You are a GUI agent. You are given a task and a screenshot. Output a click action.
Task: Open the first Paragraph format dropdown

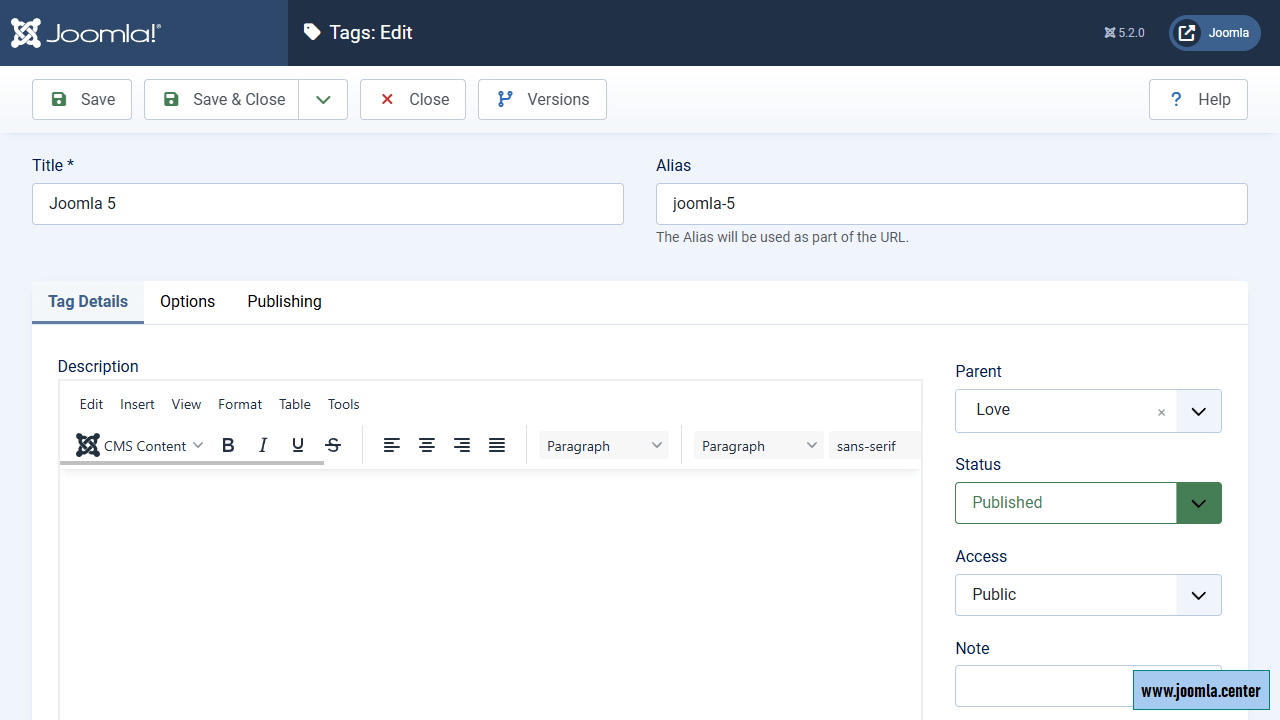point(604,446)
